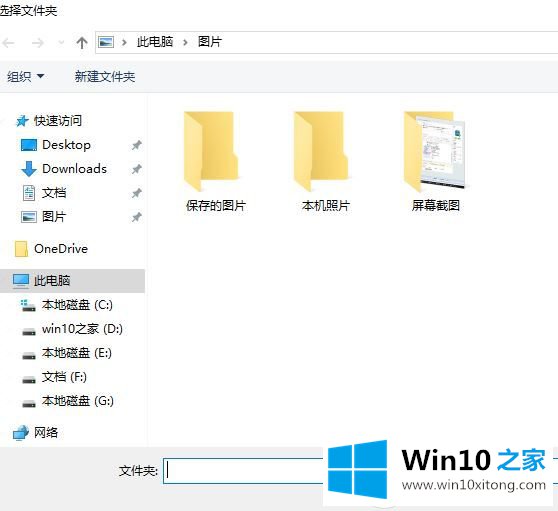Click the C: system drive icon
Image resolution: width=558 pixels, height=511 pixels.
point(28,305)
